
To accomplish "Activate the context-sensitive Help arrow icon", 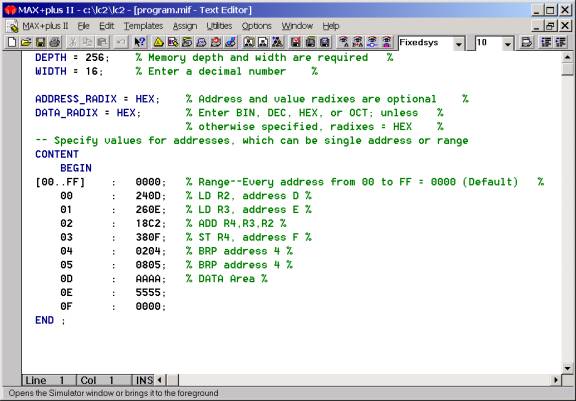I will tap(139, 42).
